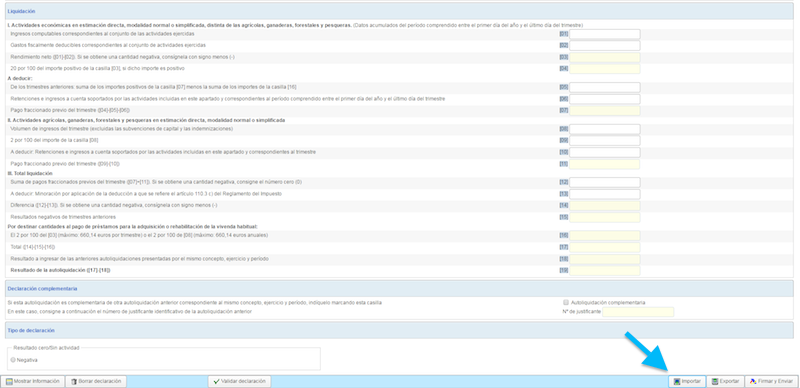800x388 pixels.
Task: Click 'Resultado cero/Sin actividad' group label
Action: pos(46,348)
